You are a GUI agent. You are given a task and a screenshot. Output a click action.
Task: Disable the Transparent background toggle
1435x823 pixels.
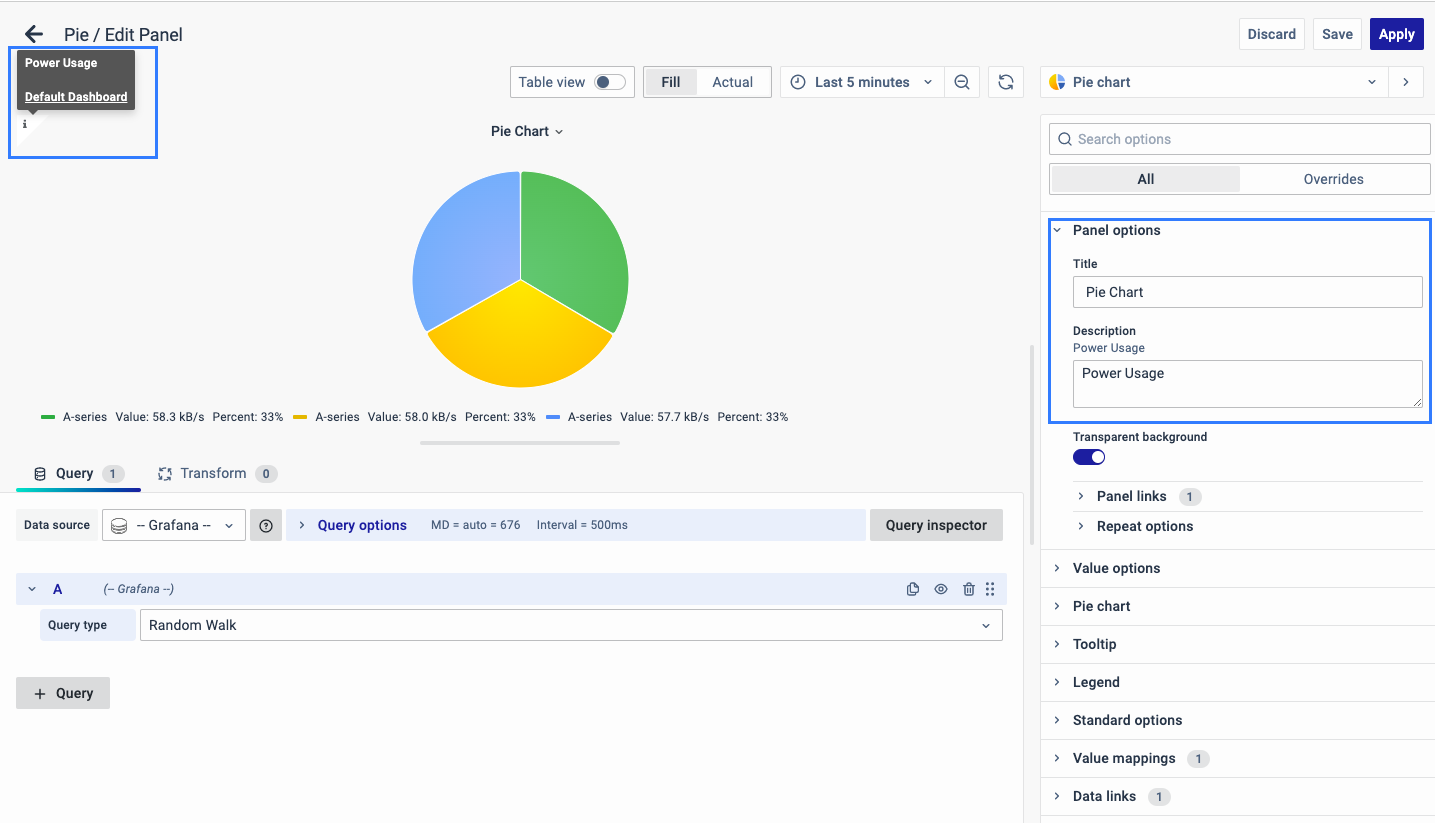tap(1089, 457)
